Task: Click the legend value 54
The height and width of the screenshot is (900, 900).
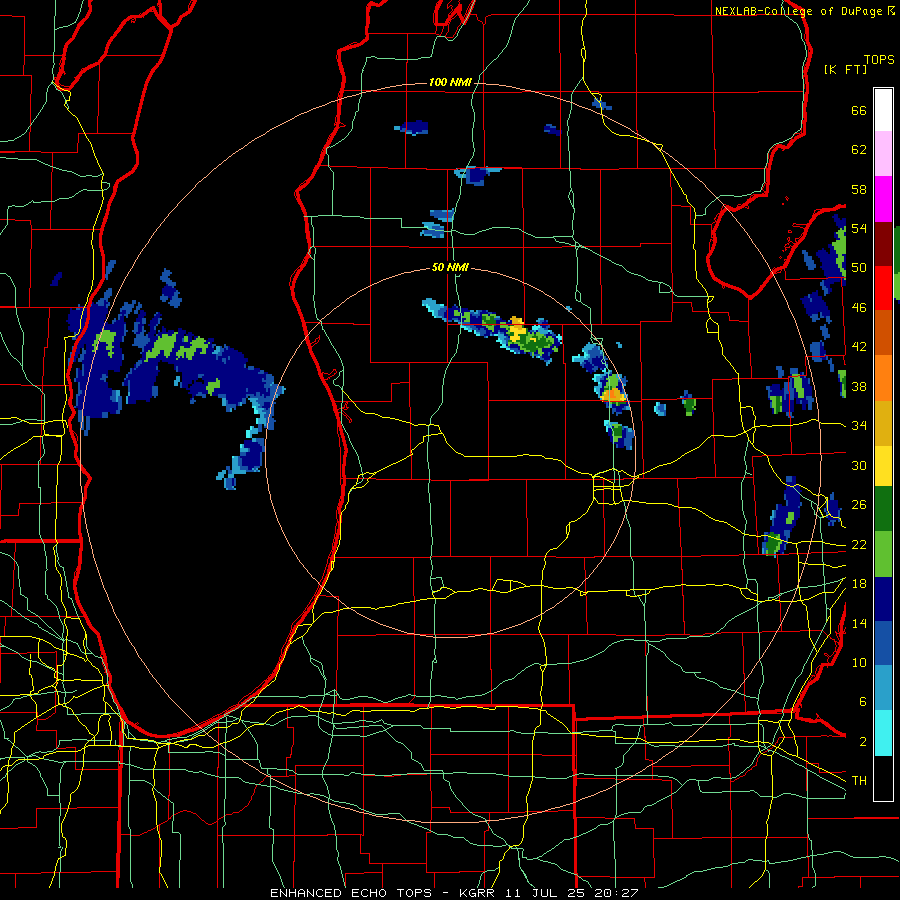Action: [859, 229]
